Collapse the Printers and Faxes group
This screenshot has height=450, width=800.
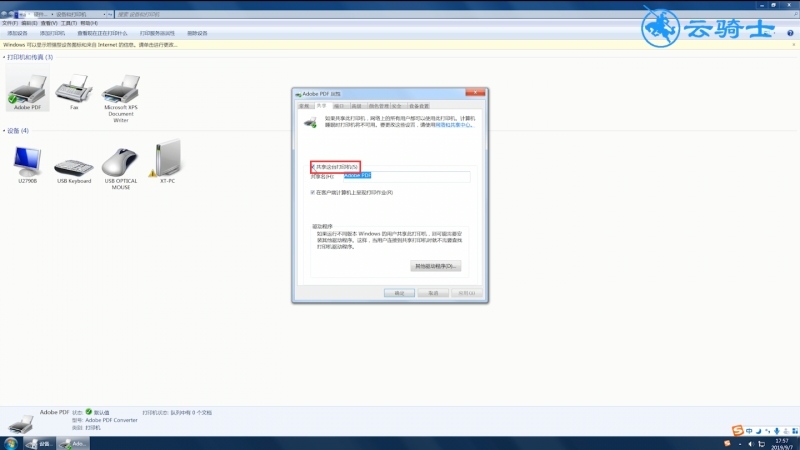coord(4,57)
